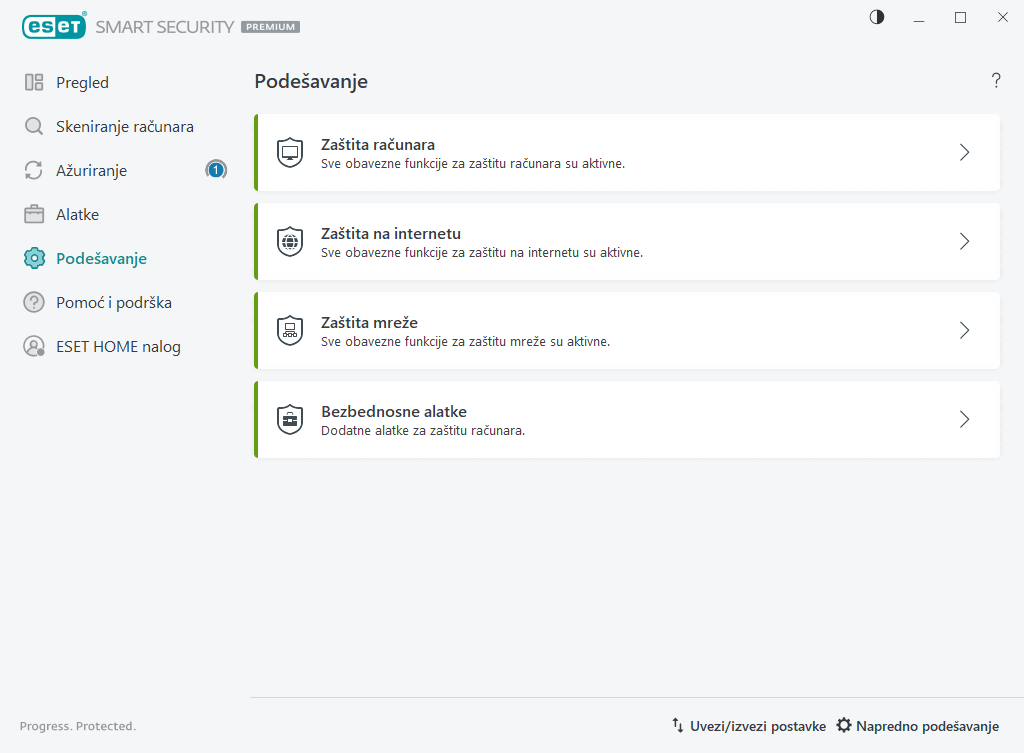Toggle the dark/light contrast mode

(877, 17)
